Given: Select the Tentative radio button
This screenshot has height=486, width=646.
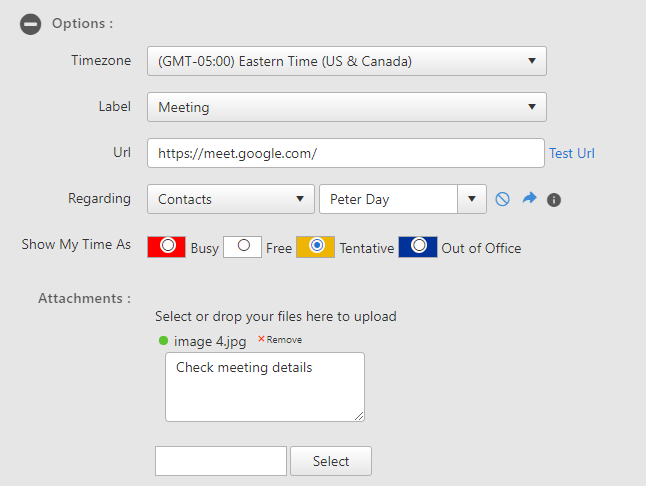Looking at the screenshot, I should click(317, 245).
